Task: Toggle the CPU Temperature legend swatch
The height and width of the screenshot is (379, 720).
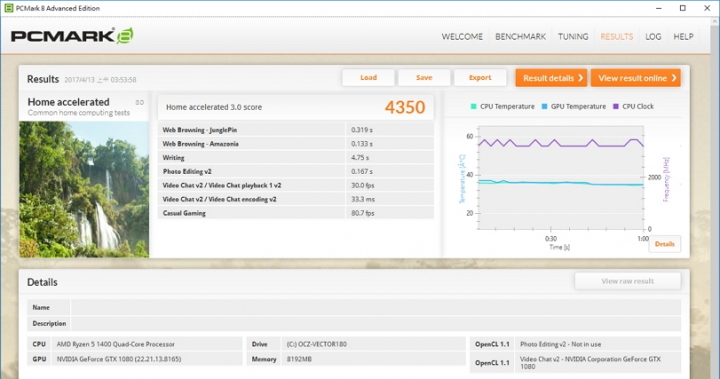Action: click(473, 107)
